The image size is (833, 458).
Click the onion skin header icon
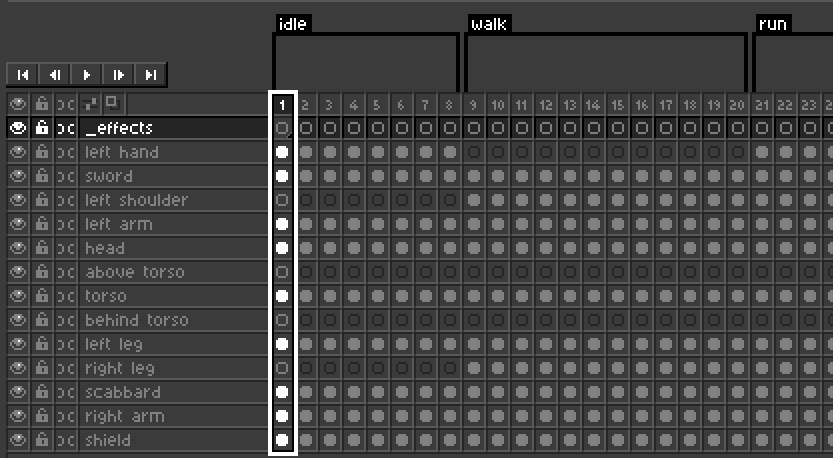[113, 103]
